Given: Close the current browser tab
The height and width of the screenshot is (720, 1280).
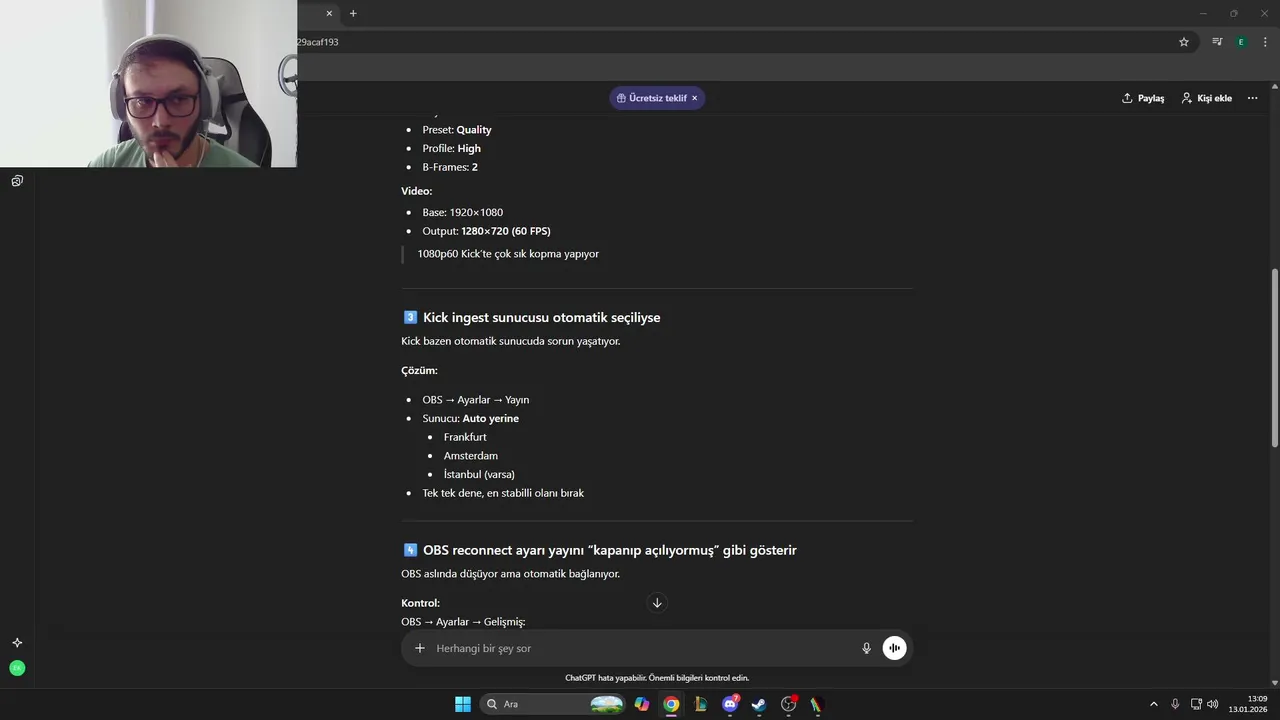Looking at the screenshot, I should (x=329, y=13).
